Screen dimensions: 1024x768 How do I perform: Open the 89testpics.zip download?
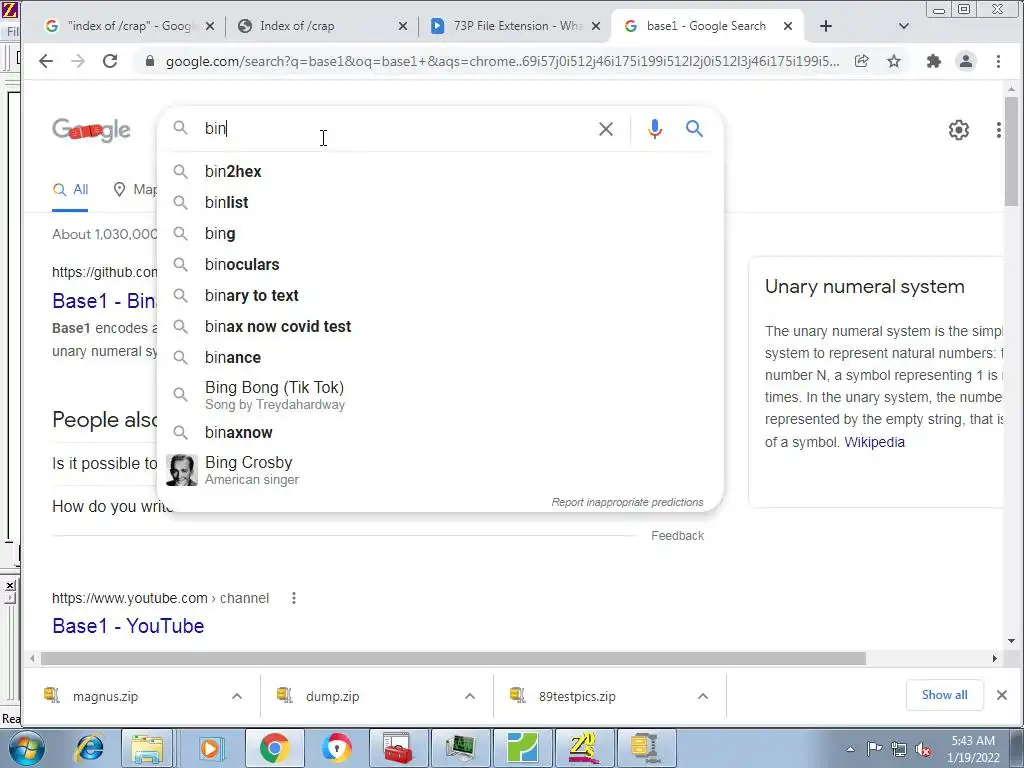577,696
